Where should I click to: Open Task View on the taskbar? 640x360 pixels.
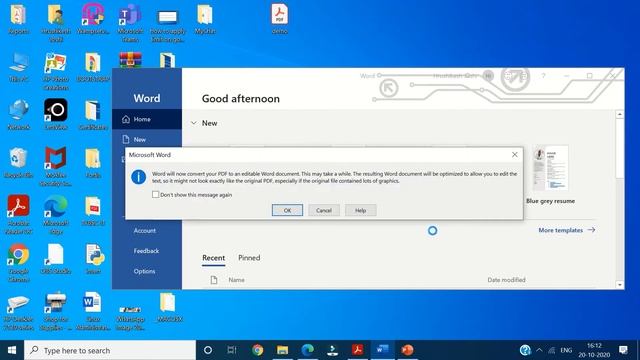[232, 350]
